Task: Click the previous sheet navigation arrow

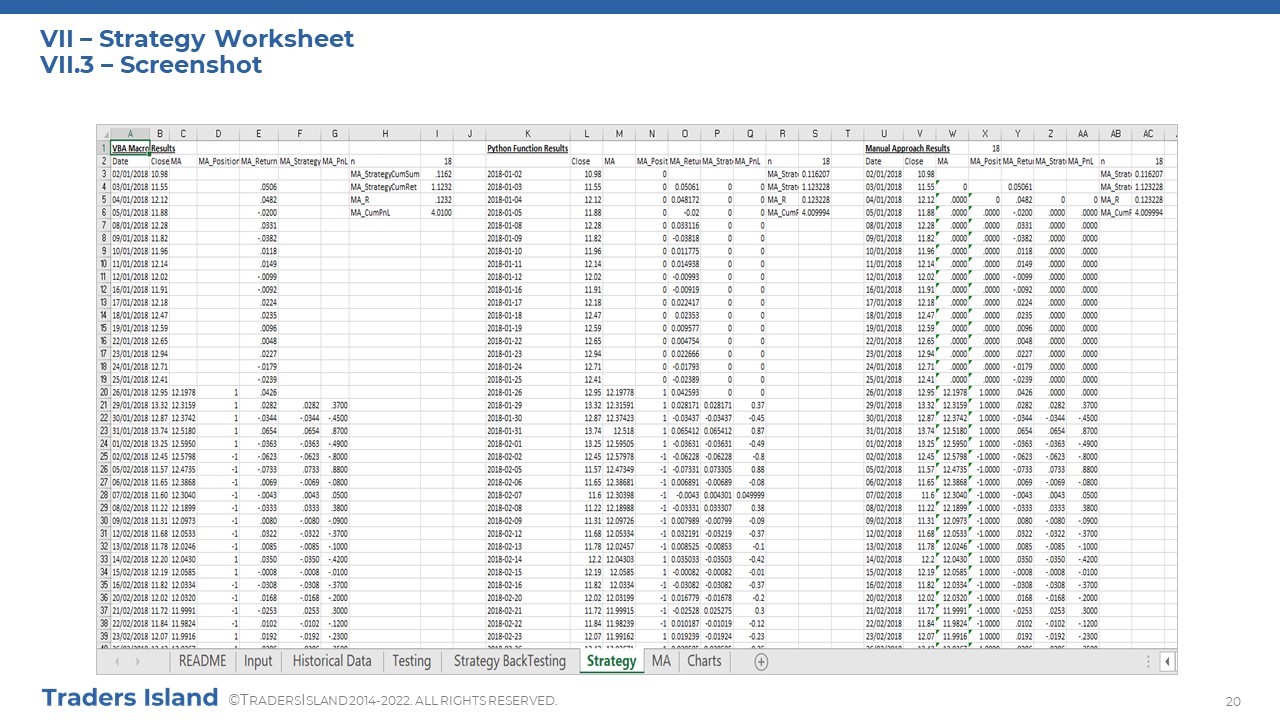Action: coord(119,662)
